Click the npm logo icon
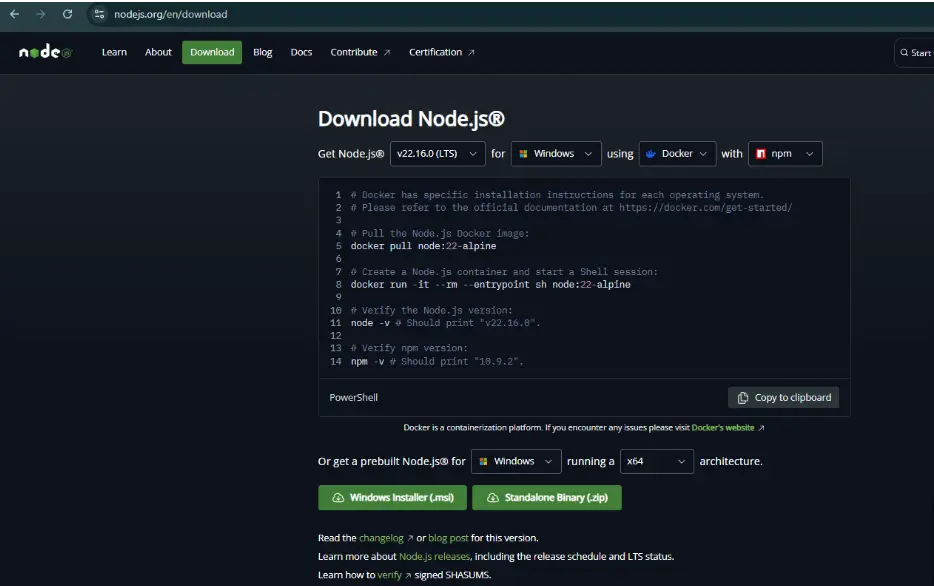The image size is (934, 586). pos(761,154)
